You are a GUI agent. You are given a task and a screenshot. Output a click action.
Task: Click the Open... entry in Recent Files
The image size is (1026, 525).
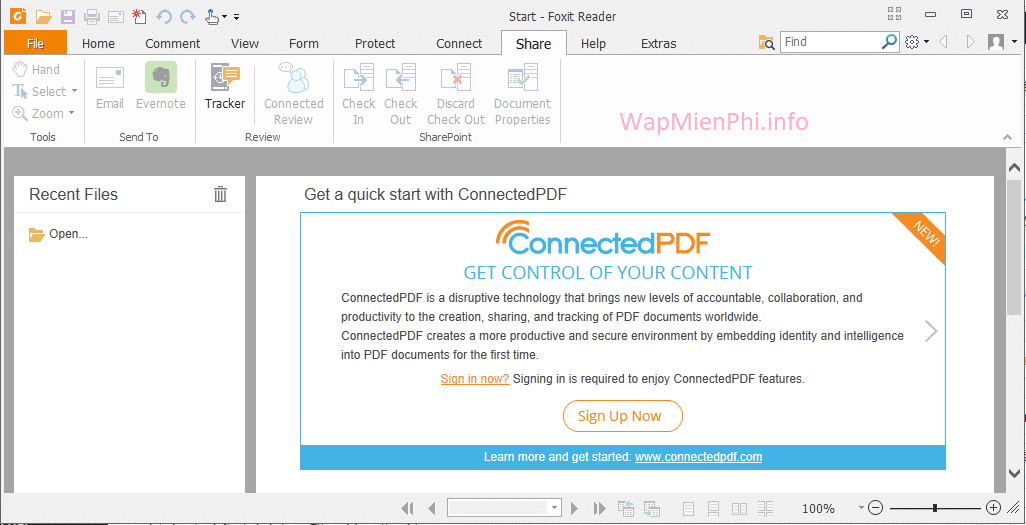point(58,234)
